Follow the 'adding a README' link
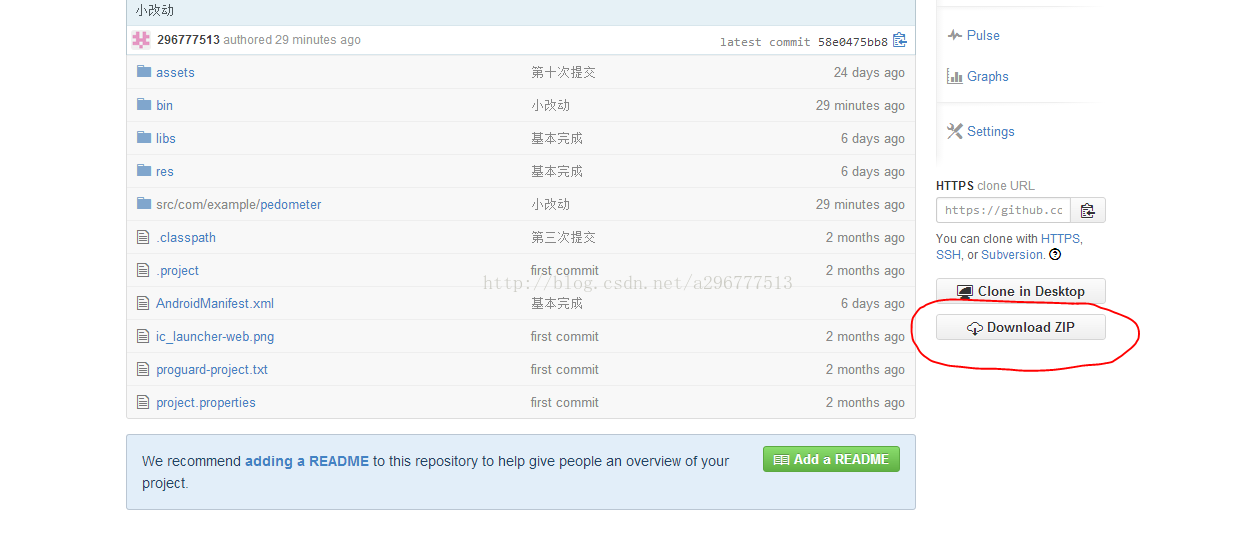The width and height of the screenshot is (1259, 545). tap(307, 461)
